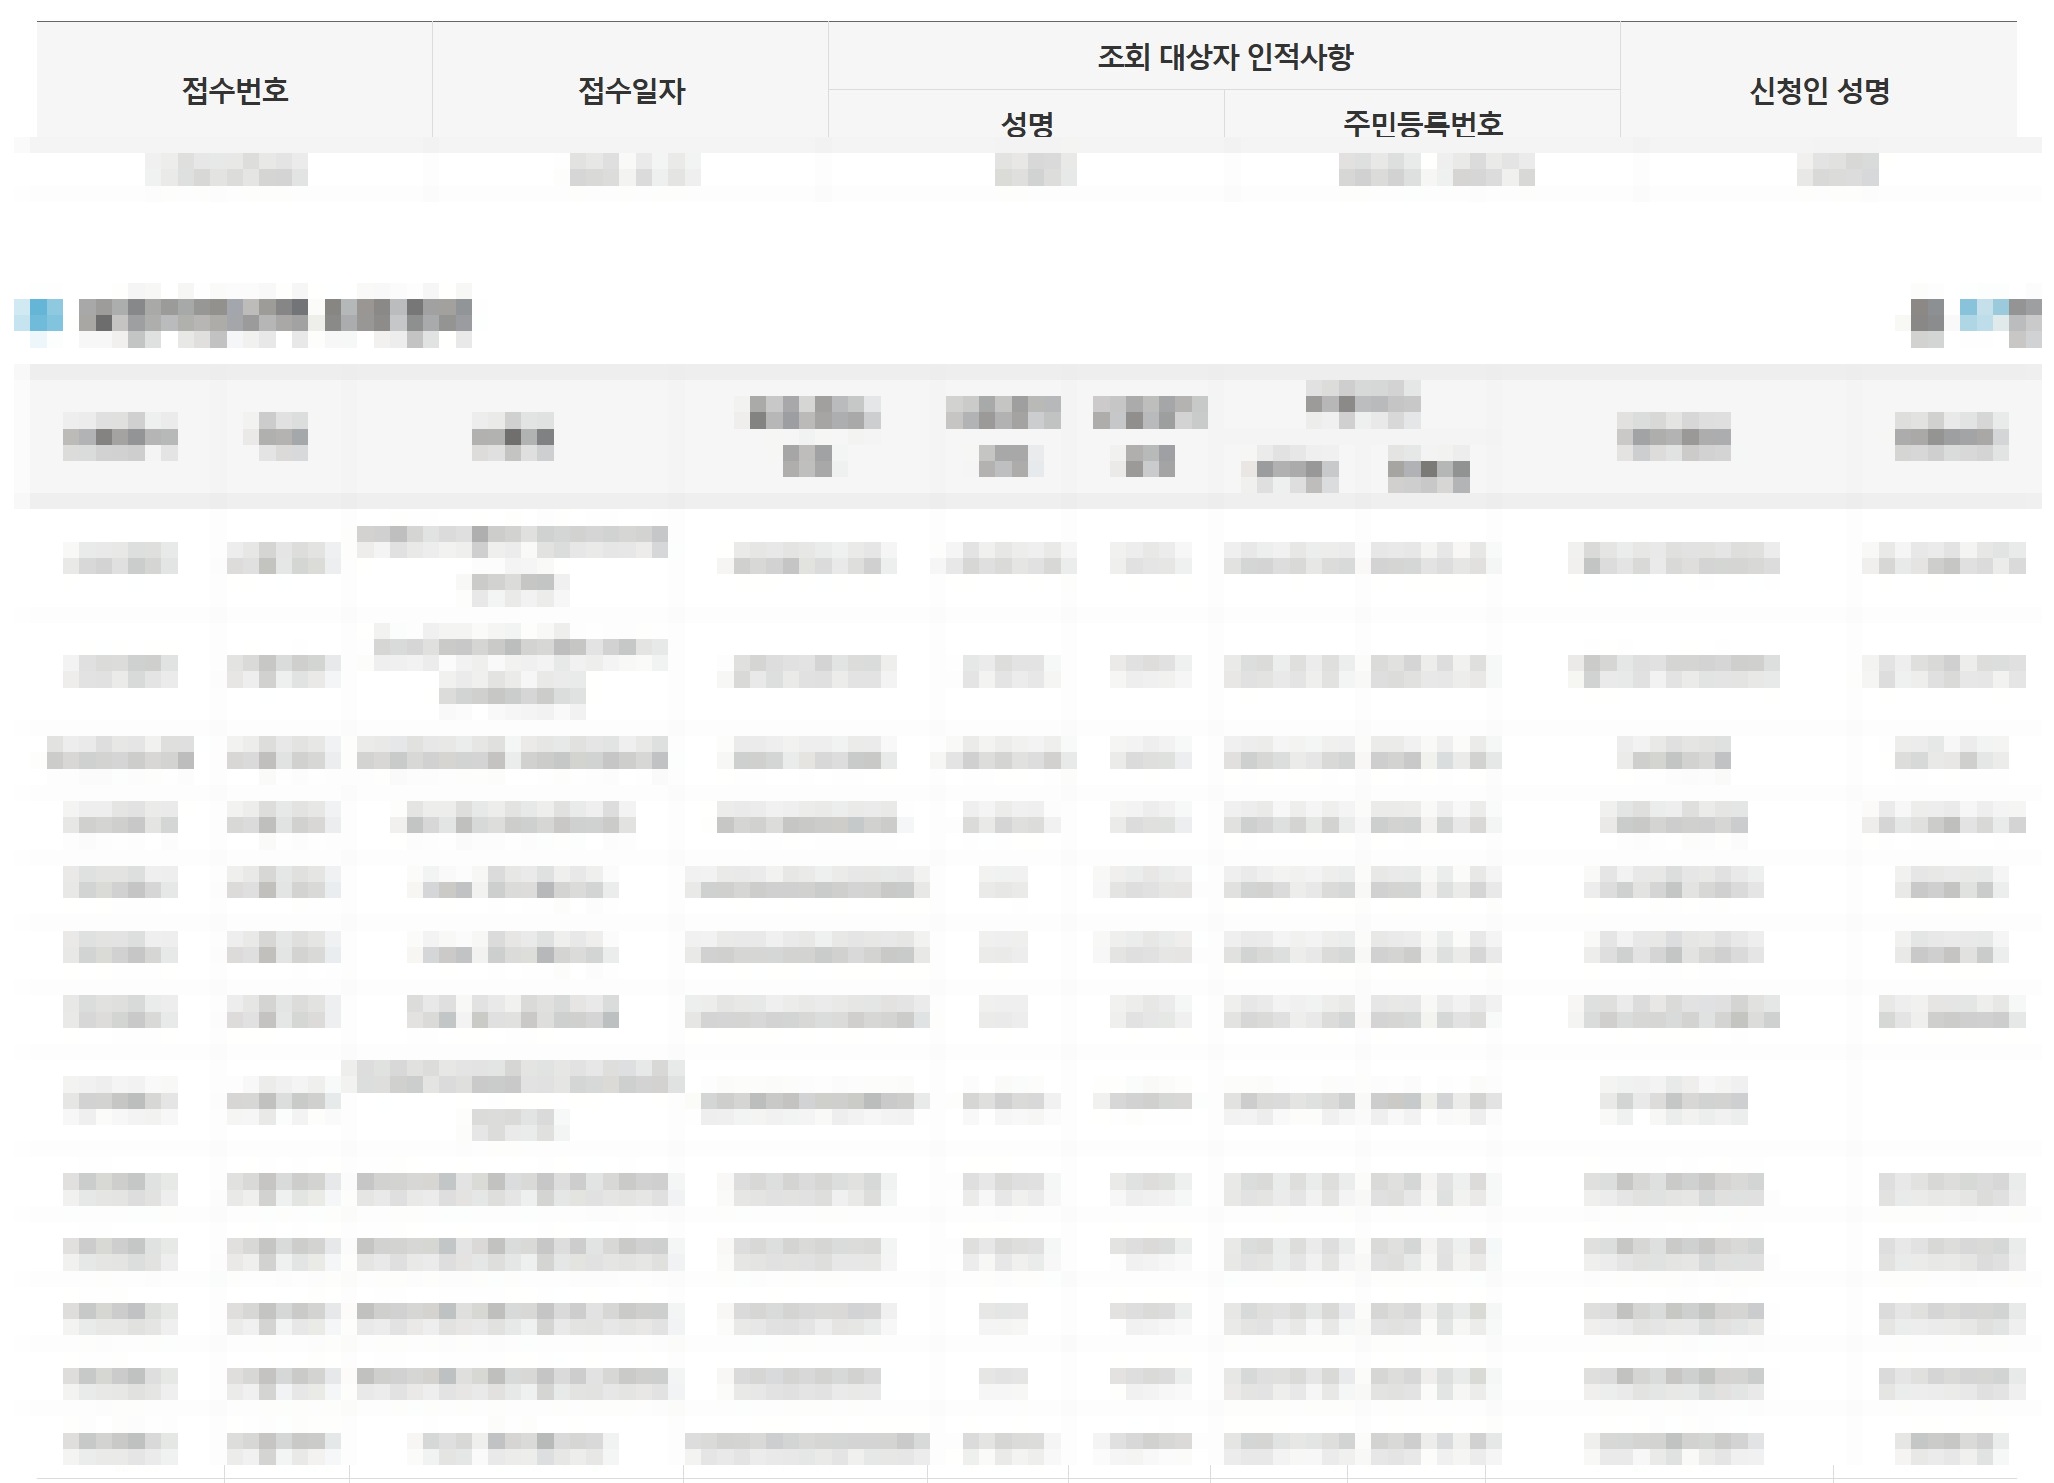Click the blurred section title beside blue icon
The width and height of the screenshot is (2054, 1483).
pos(275,316)
